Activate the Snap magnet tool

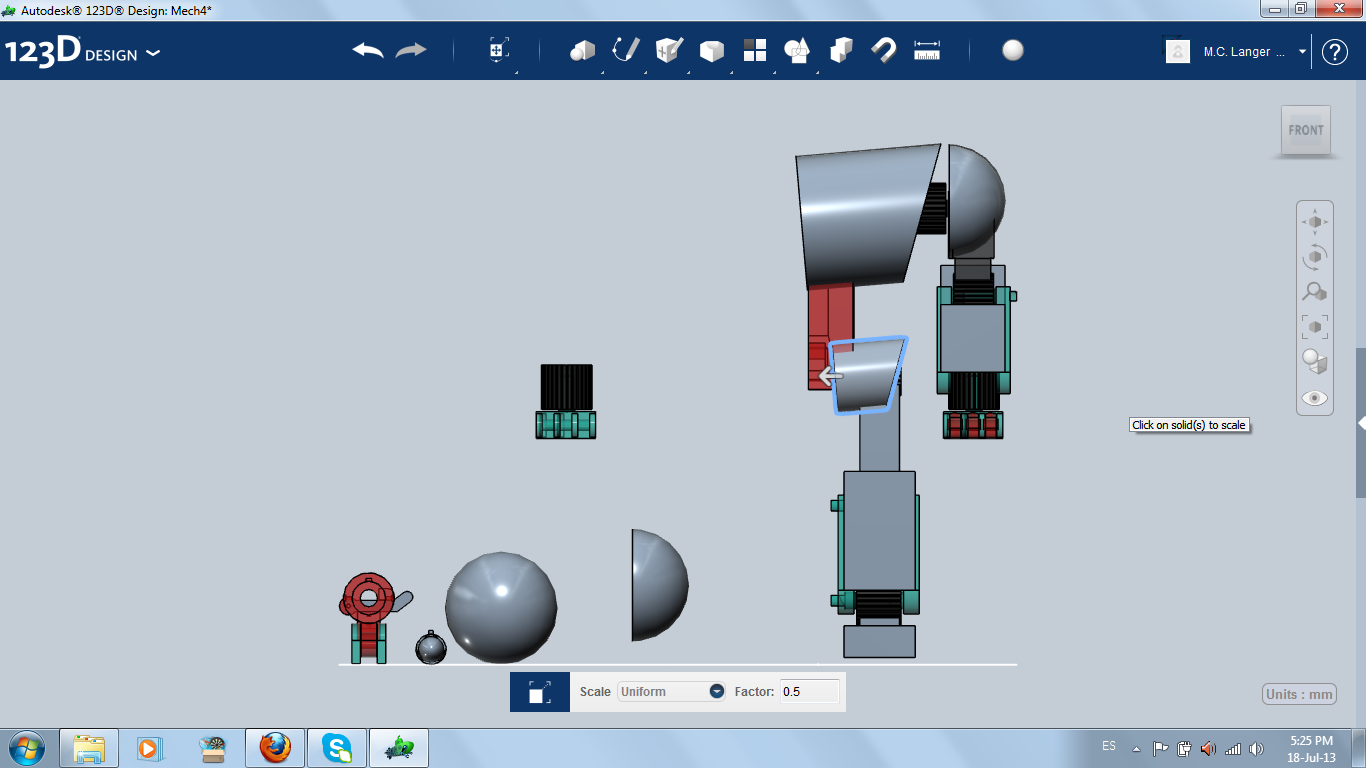pos(884,51)
